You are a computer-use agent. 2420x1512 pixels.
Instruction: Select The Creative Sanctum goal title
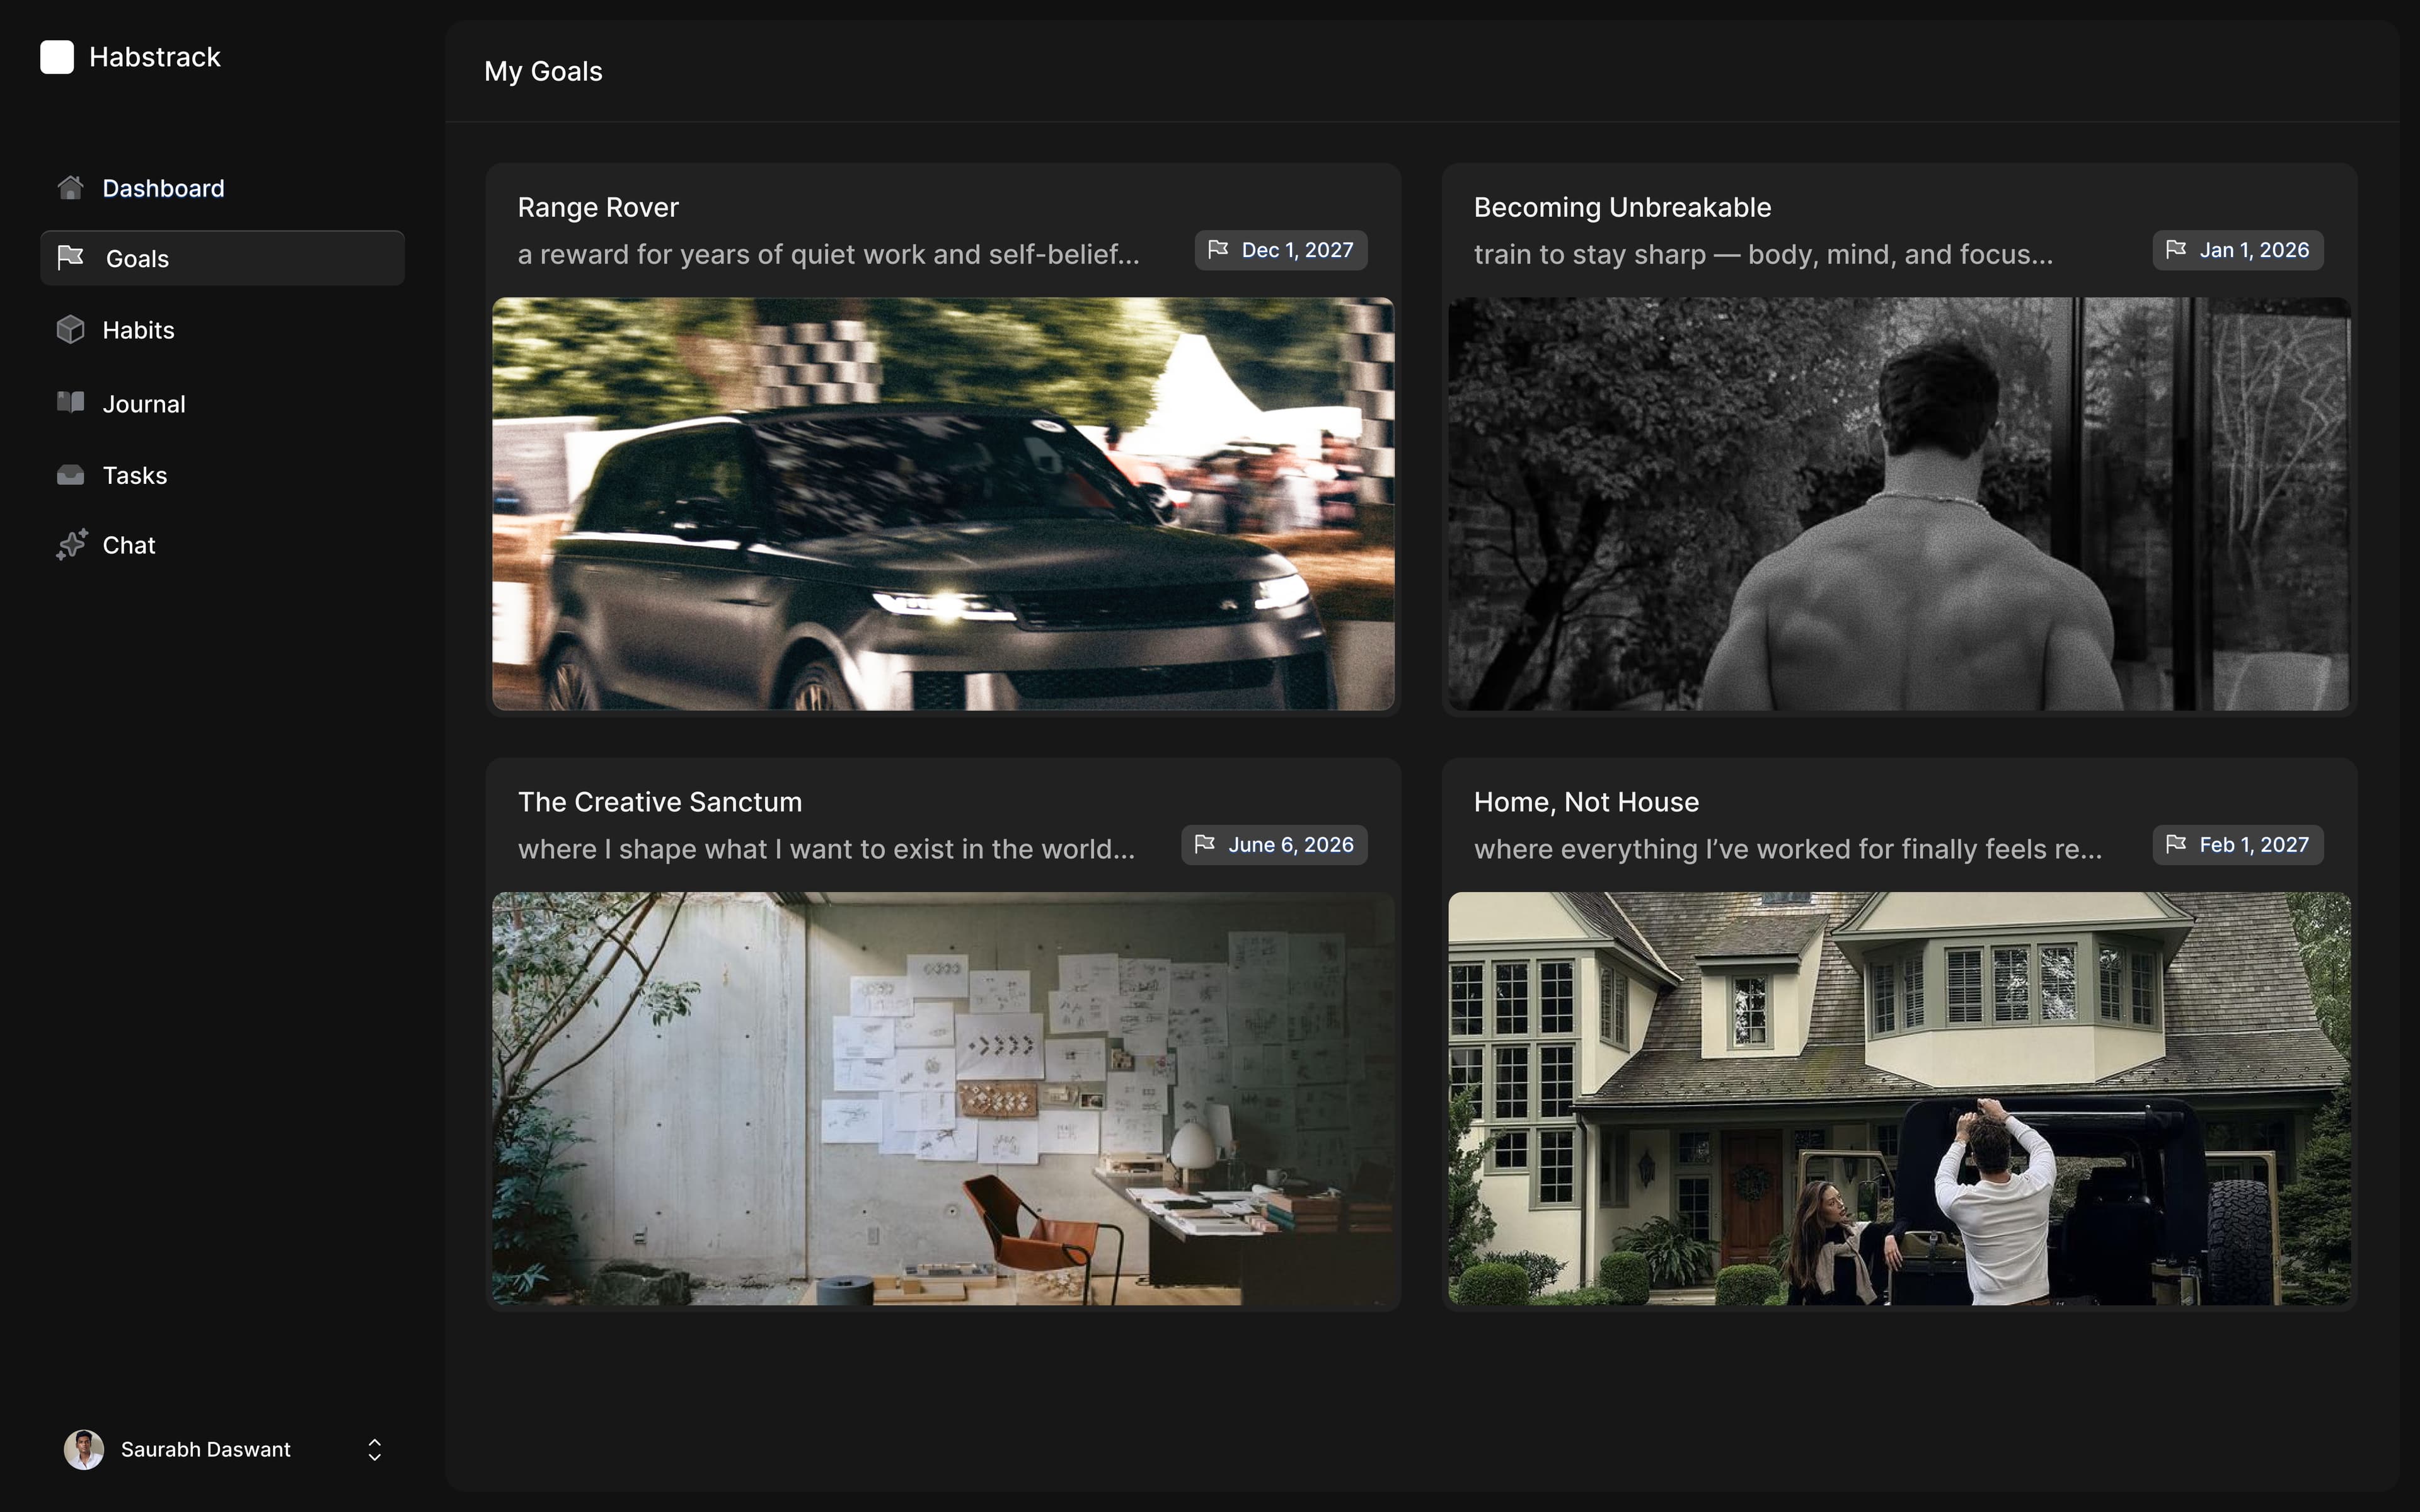[659, 802]
